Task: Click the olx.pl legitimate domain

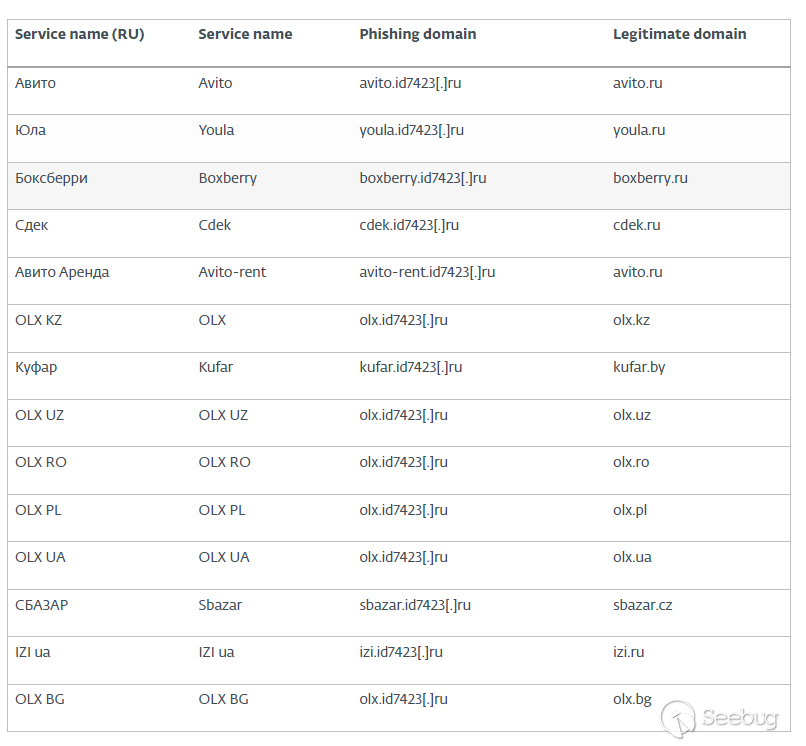Action: [630, 510]
